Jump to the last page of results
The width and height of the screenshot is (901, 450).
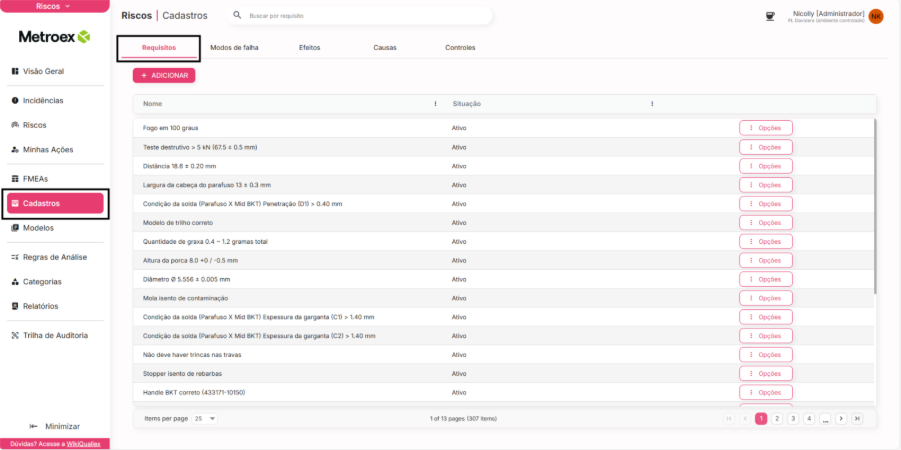857,418
